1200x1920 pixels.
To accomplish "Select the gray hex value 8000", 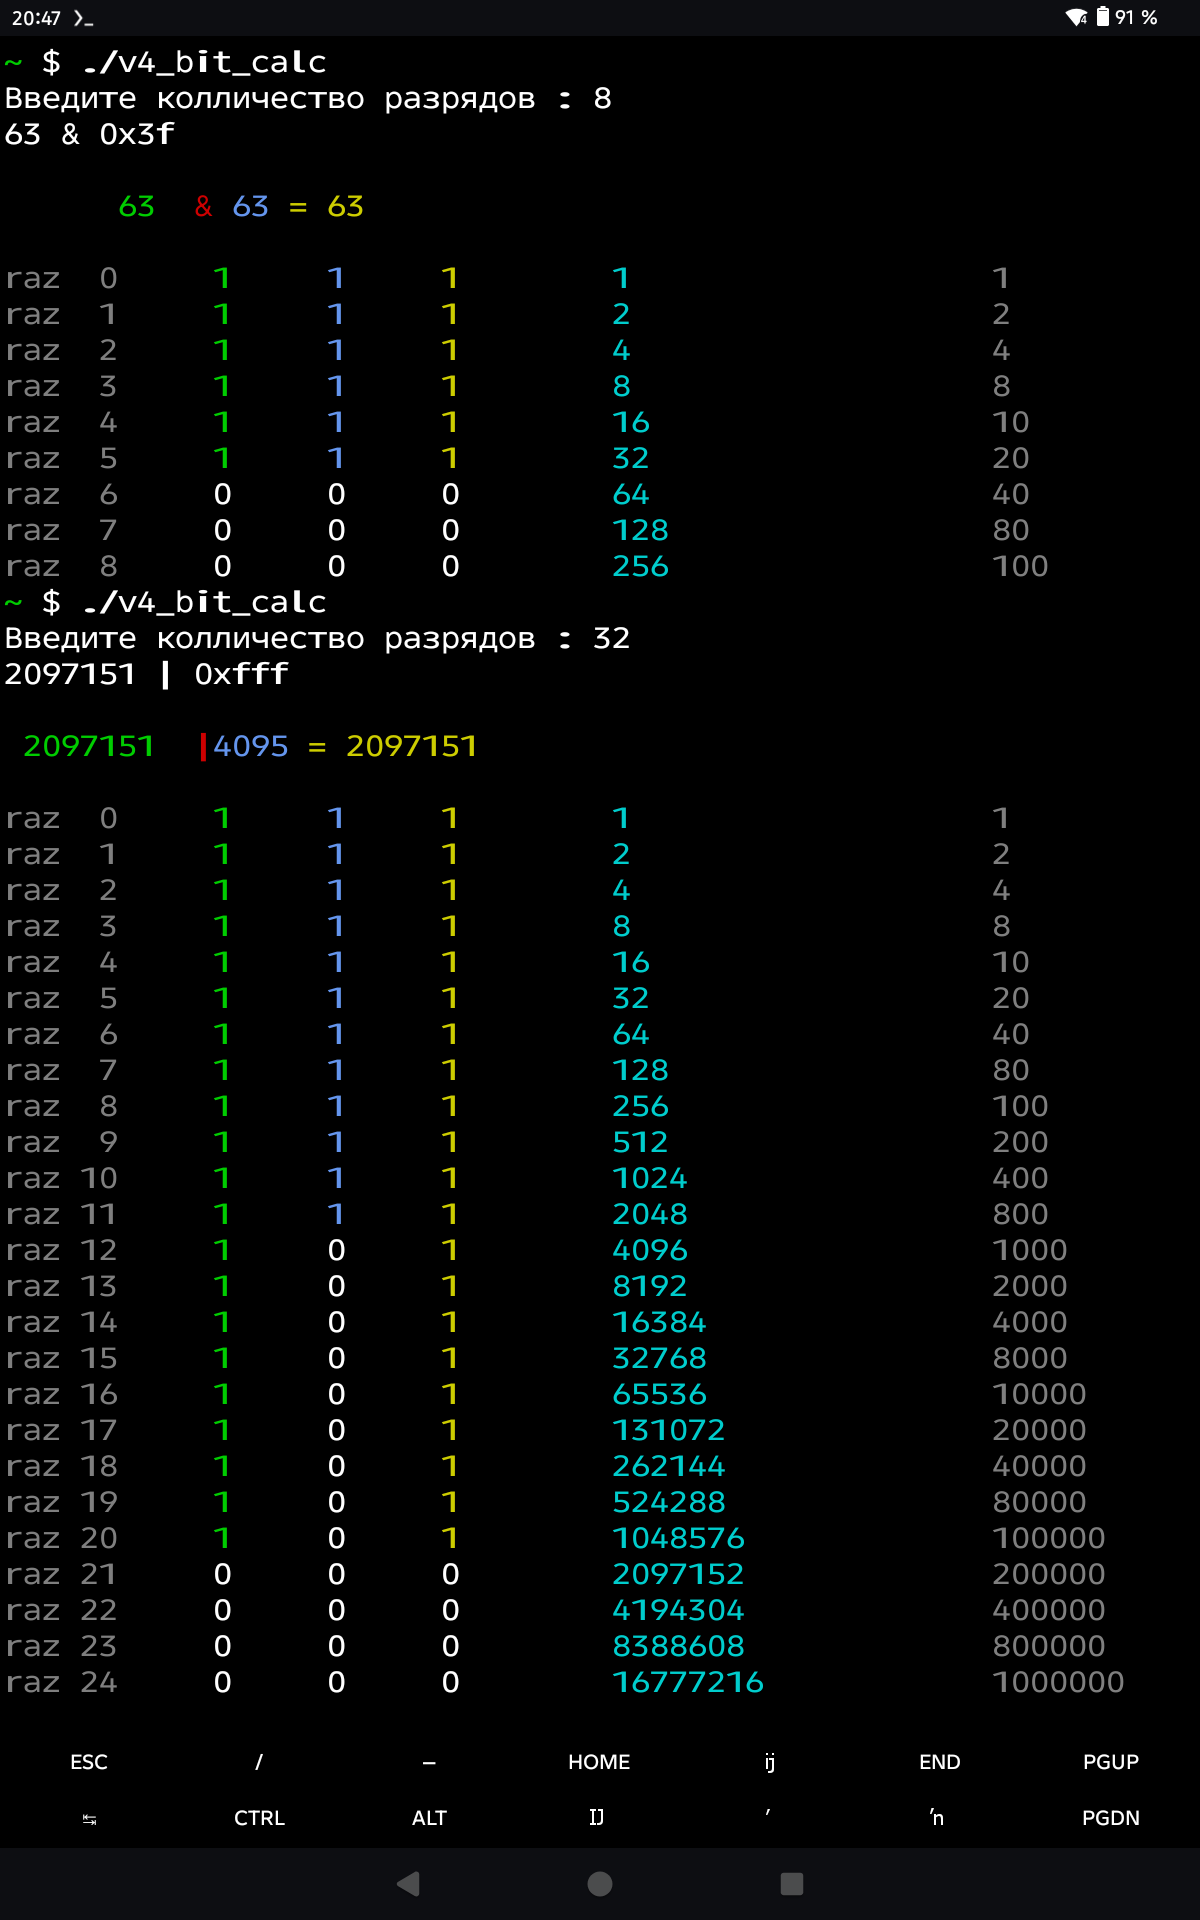I will (x=1030, y=1358).
